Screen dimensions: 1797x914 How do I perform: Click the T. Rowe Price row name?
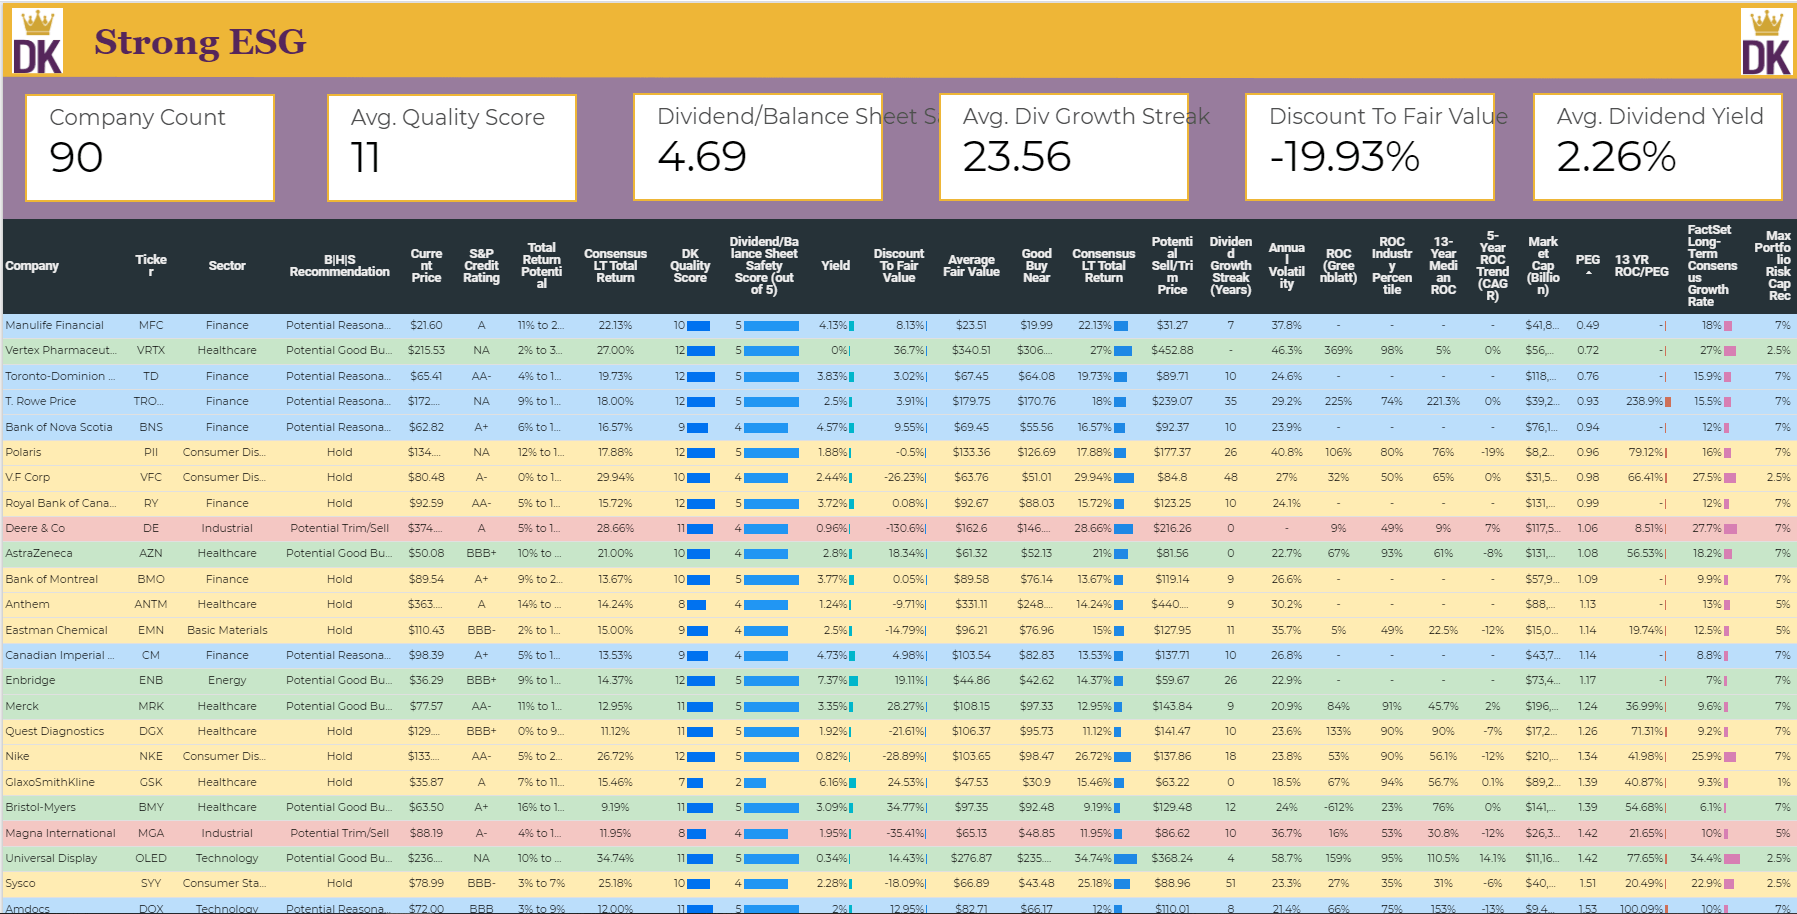coord(41,402)
